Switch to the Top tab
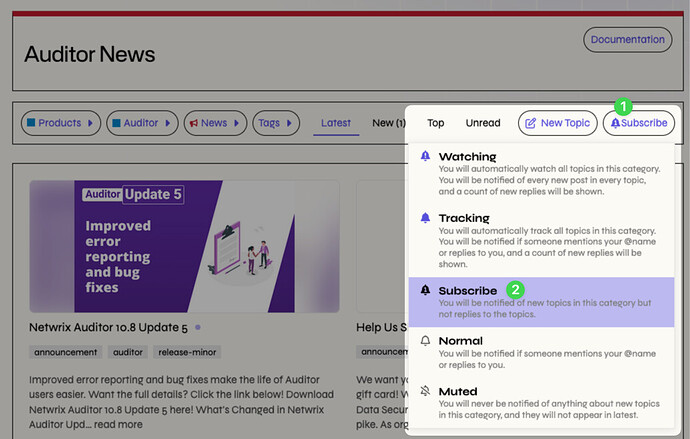This screenshot has width=690, height=439. [x=436, y=123]
